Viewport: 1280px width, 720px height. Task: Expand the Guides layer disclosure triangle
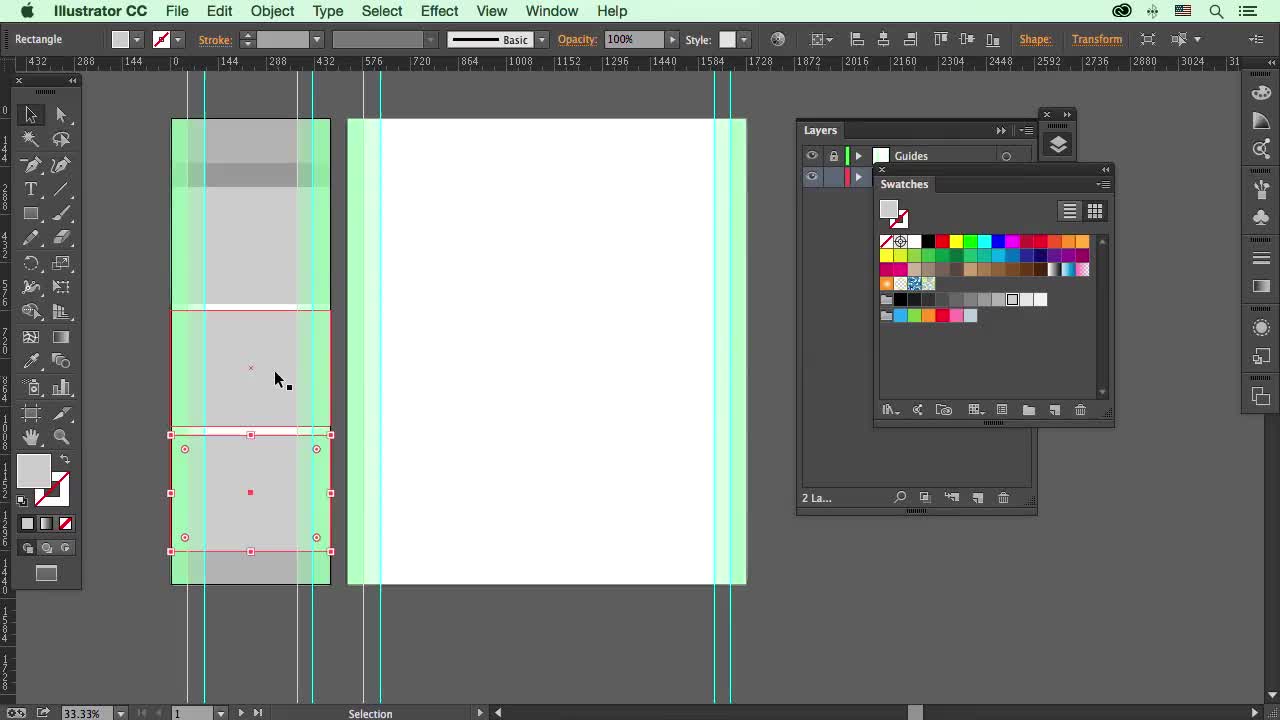click(x=858, y=155)
